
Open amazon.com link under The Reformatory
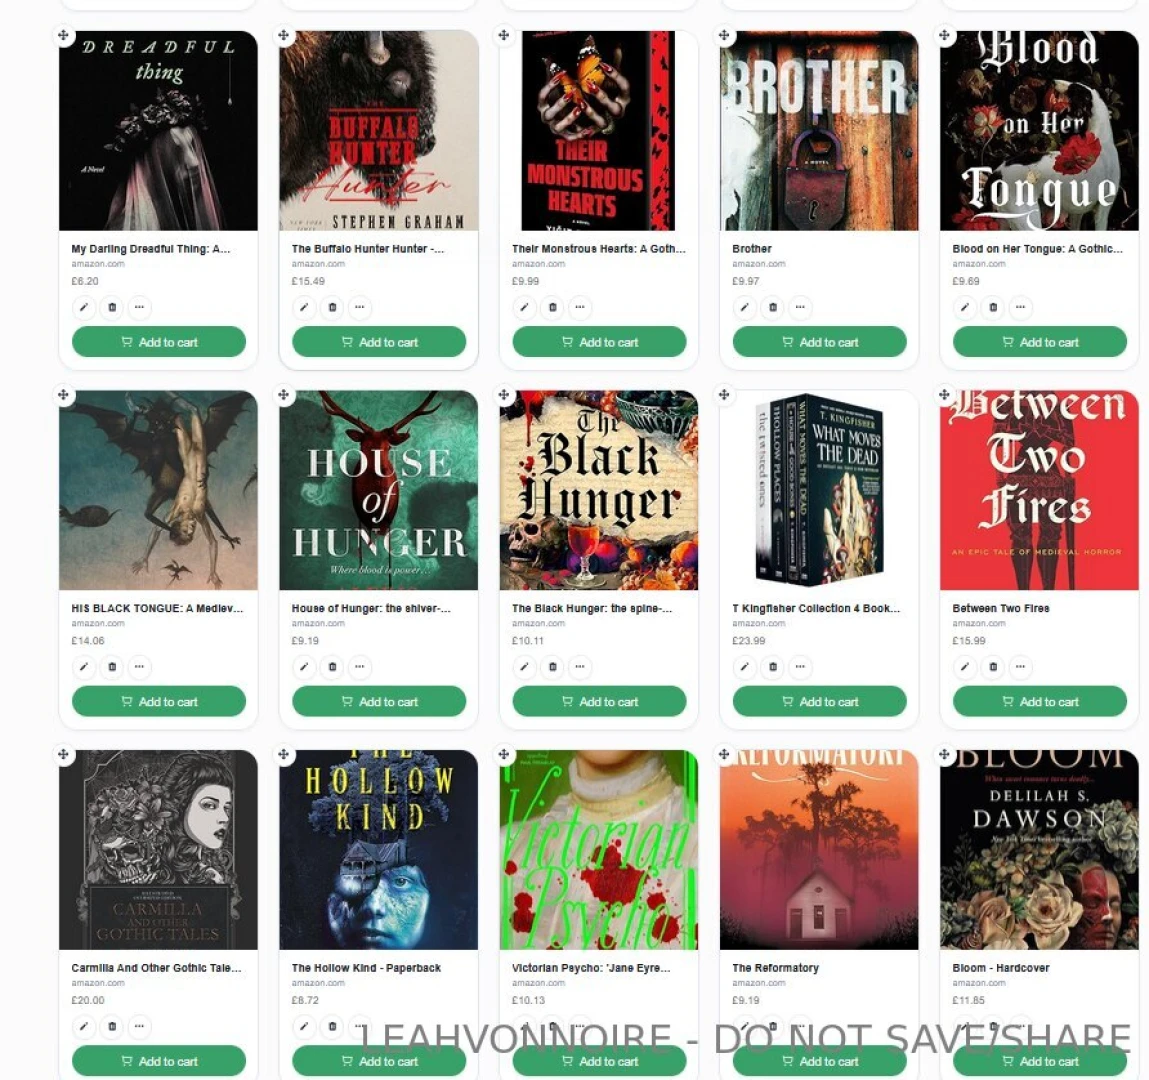(x=758, y=983)
